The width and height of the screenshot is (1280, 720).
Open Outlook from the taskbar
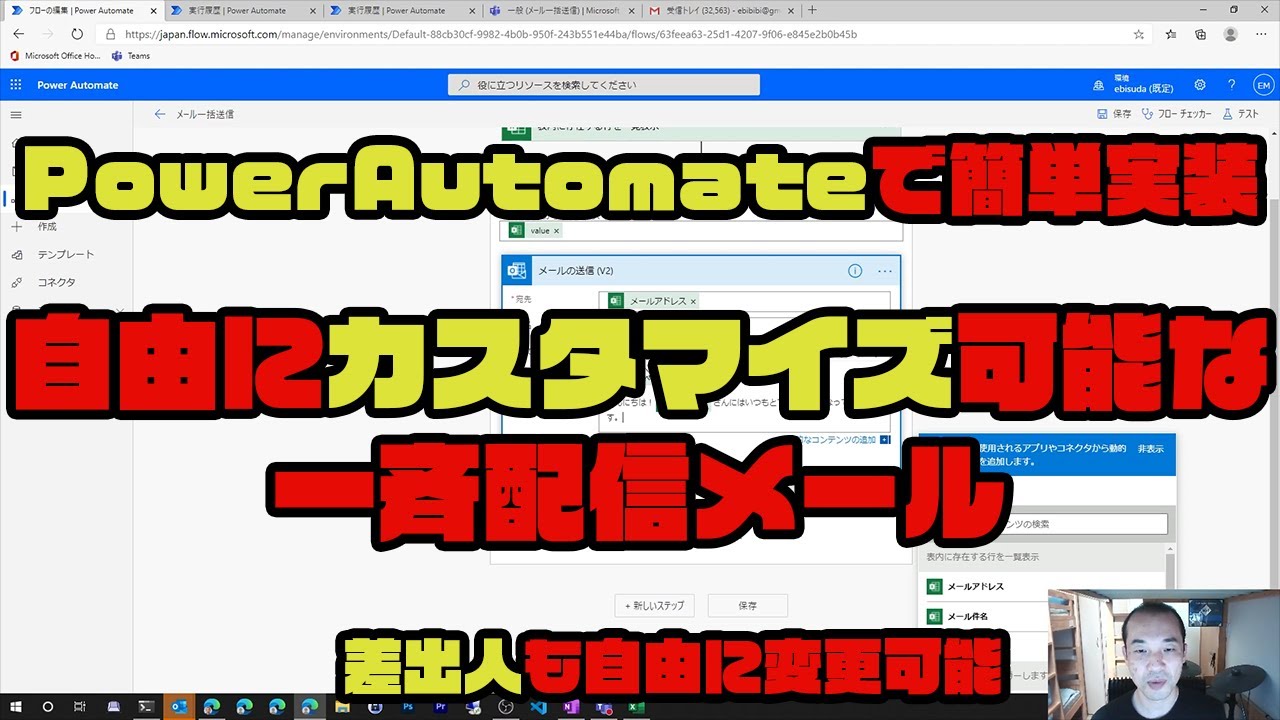179,706
